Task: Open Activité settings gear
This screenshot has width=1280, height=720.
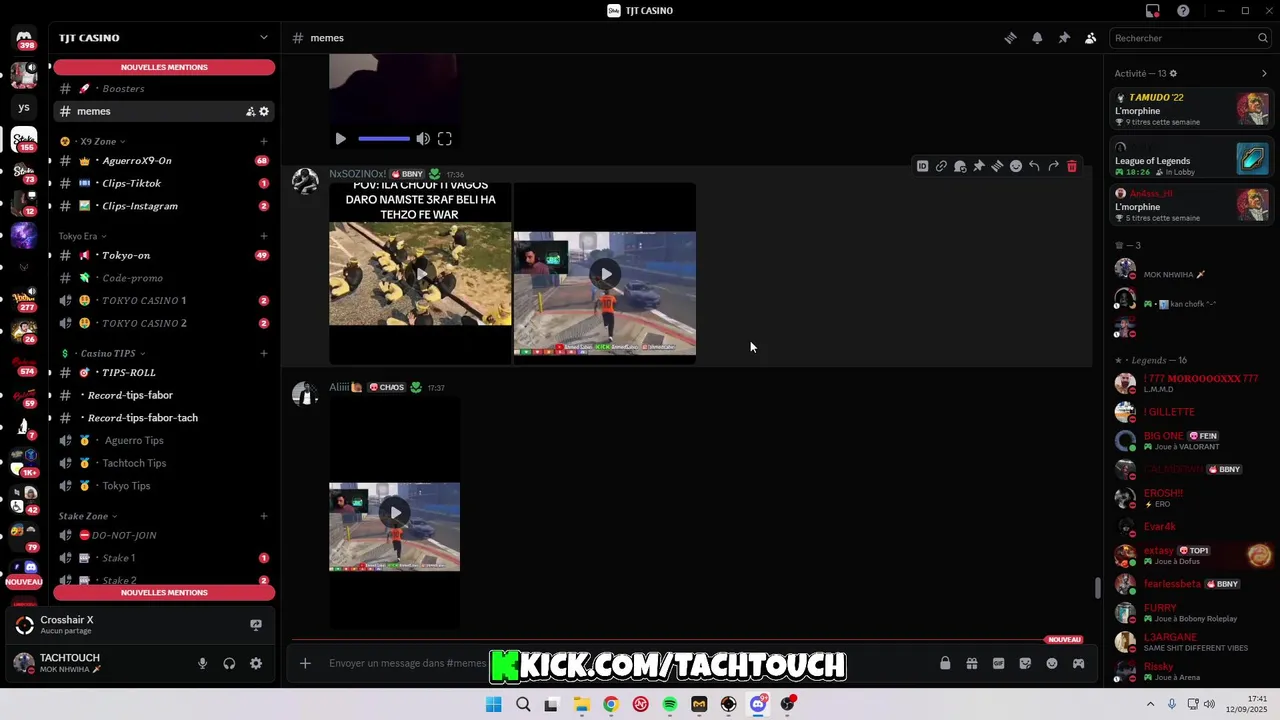Action: (x=1173, y=73)
